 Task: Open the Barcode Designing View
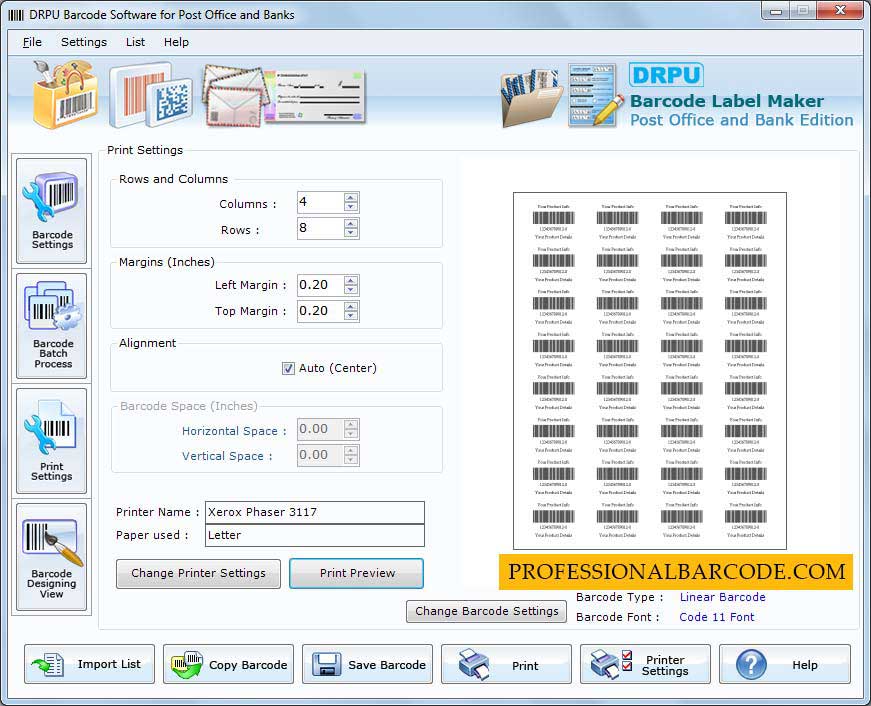click(51, 557)
